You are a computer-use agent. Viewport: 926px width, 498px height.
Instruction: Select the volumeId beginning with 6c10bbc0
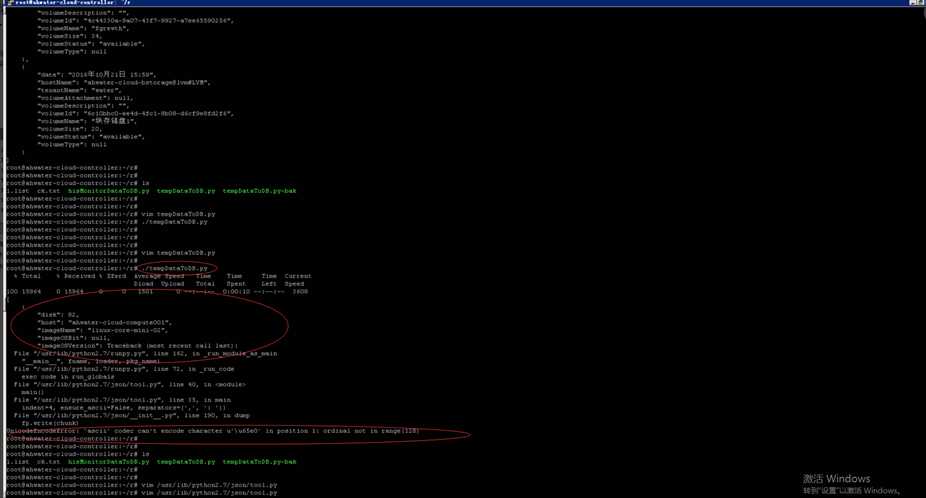[x=136, y=113]
